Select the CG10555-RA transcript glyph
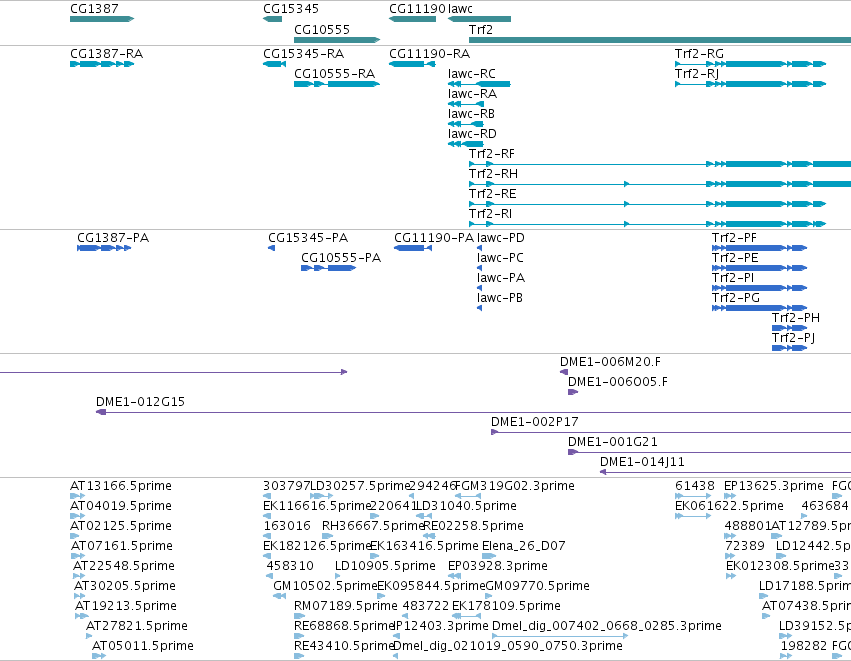The height and width of the screenshot is (661, 851). tap(337, 84)
